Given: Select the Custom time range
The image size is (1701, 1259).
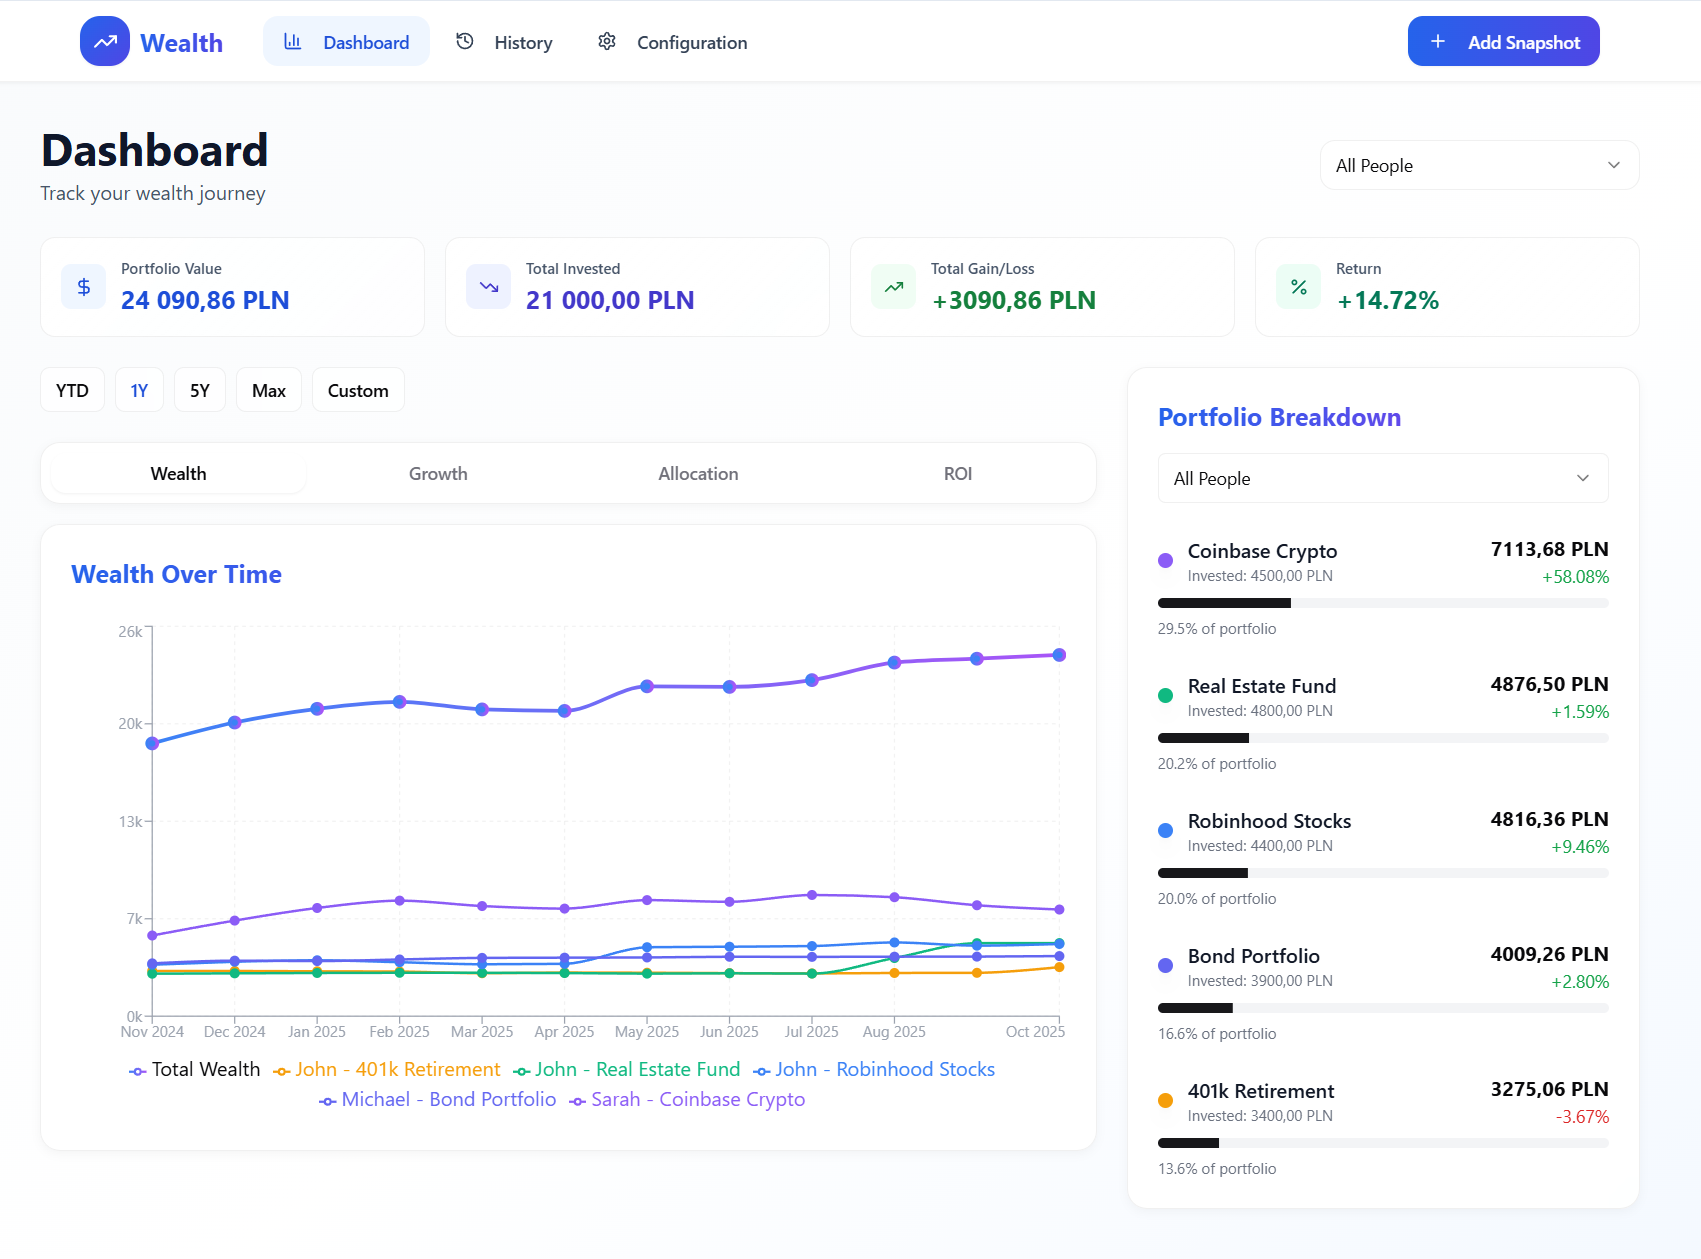Looking at the screenshot, I should point(358,390).
